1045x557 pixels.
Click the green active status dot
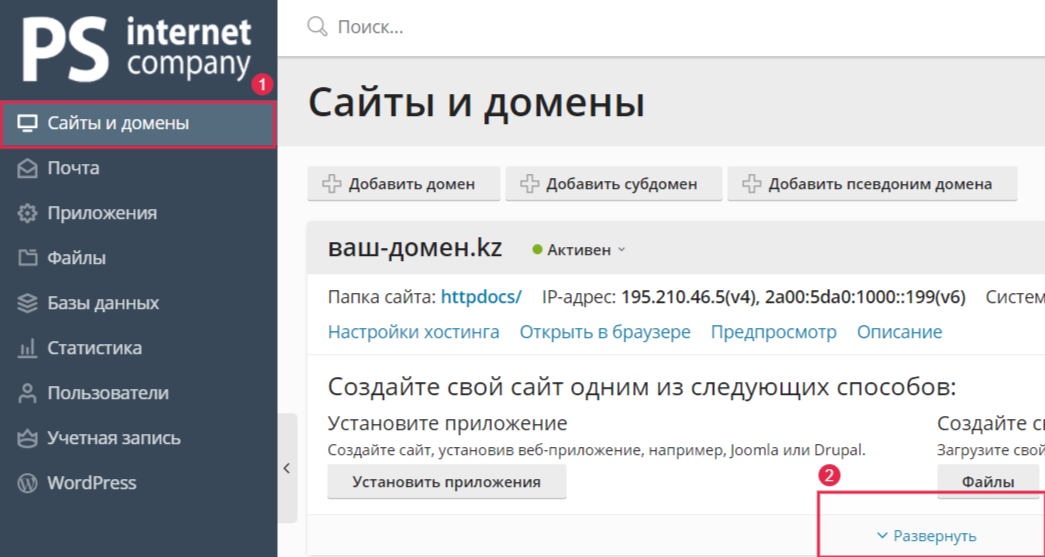click(x=538, y=251)
